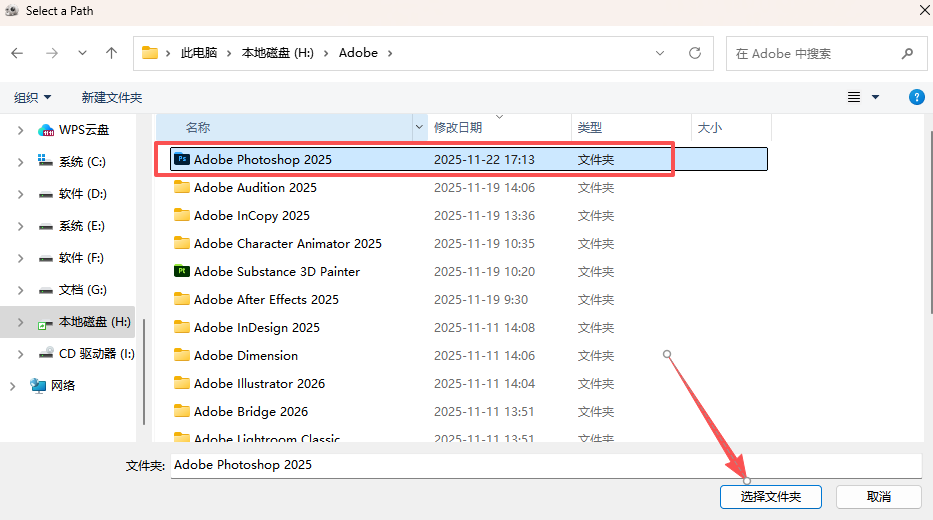Go forward with the right arrow
933x520 pixels.
[x=52, y=54]
